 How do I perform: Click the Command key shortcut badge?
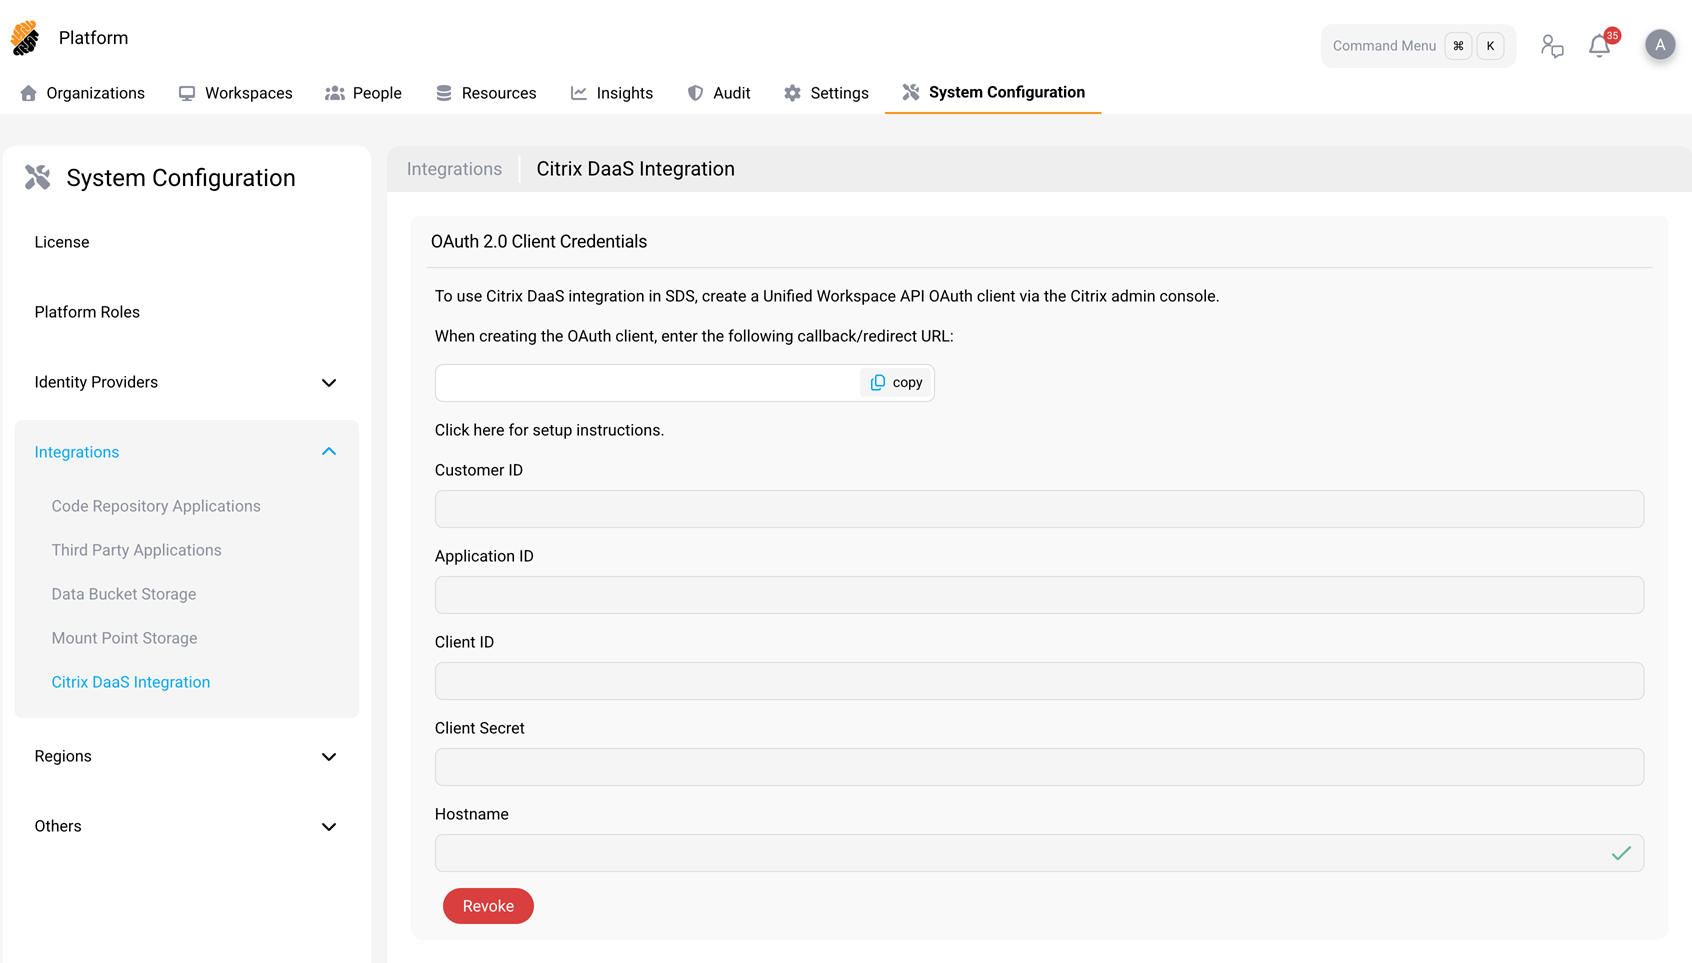(1458, 46)
